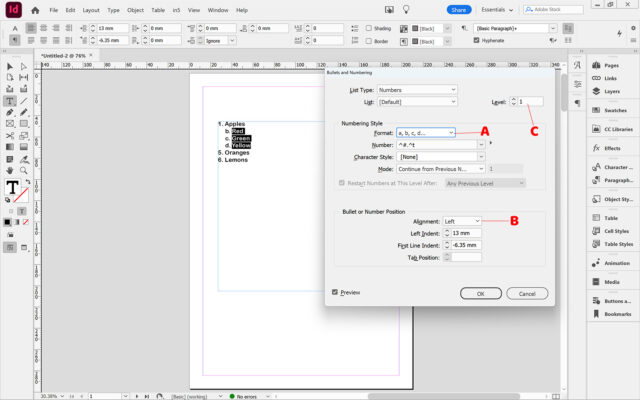
Task: Select the Type tool in the toolbox
Action: 9,100
